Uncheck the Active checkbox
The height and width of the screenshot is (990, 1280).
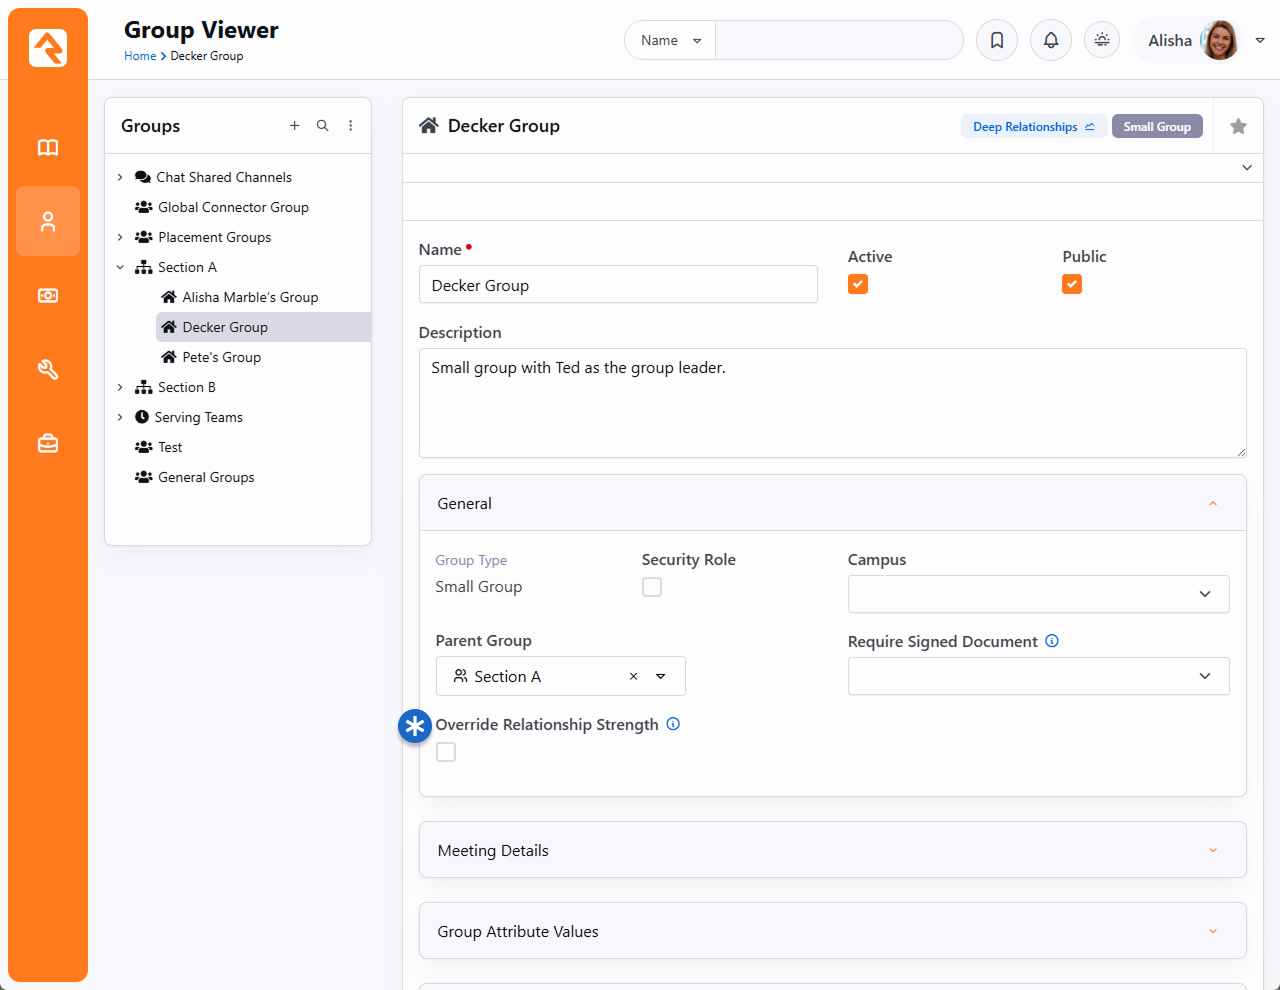point(858,284)
